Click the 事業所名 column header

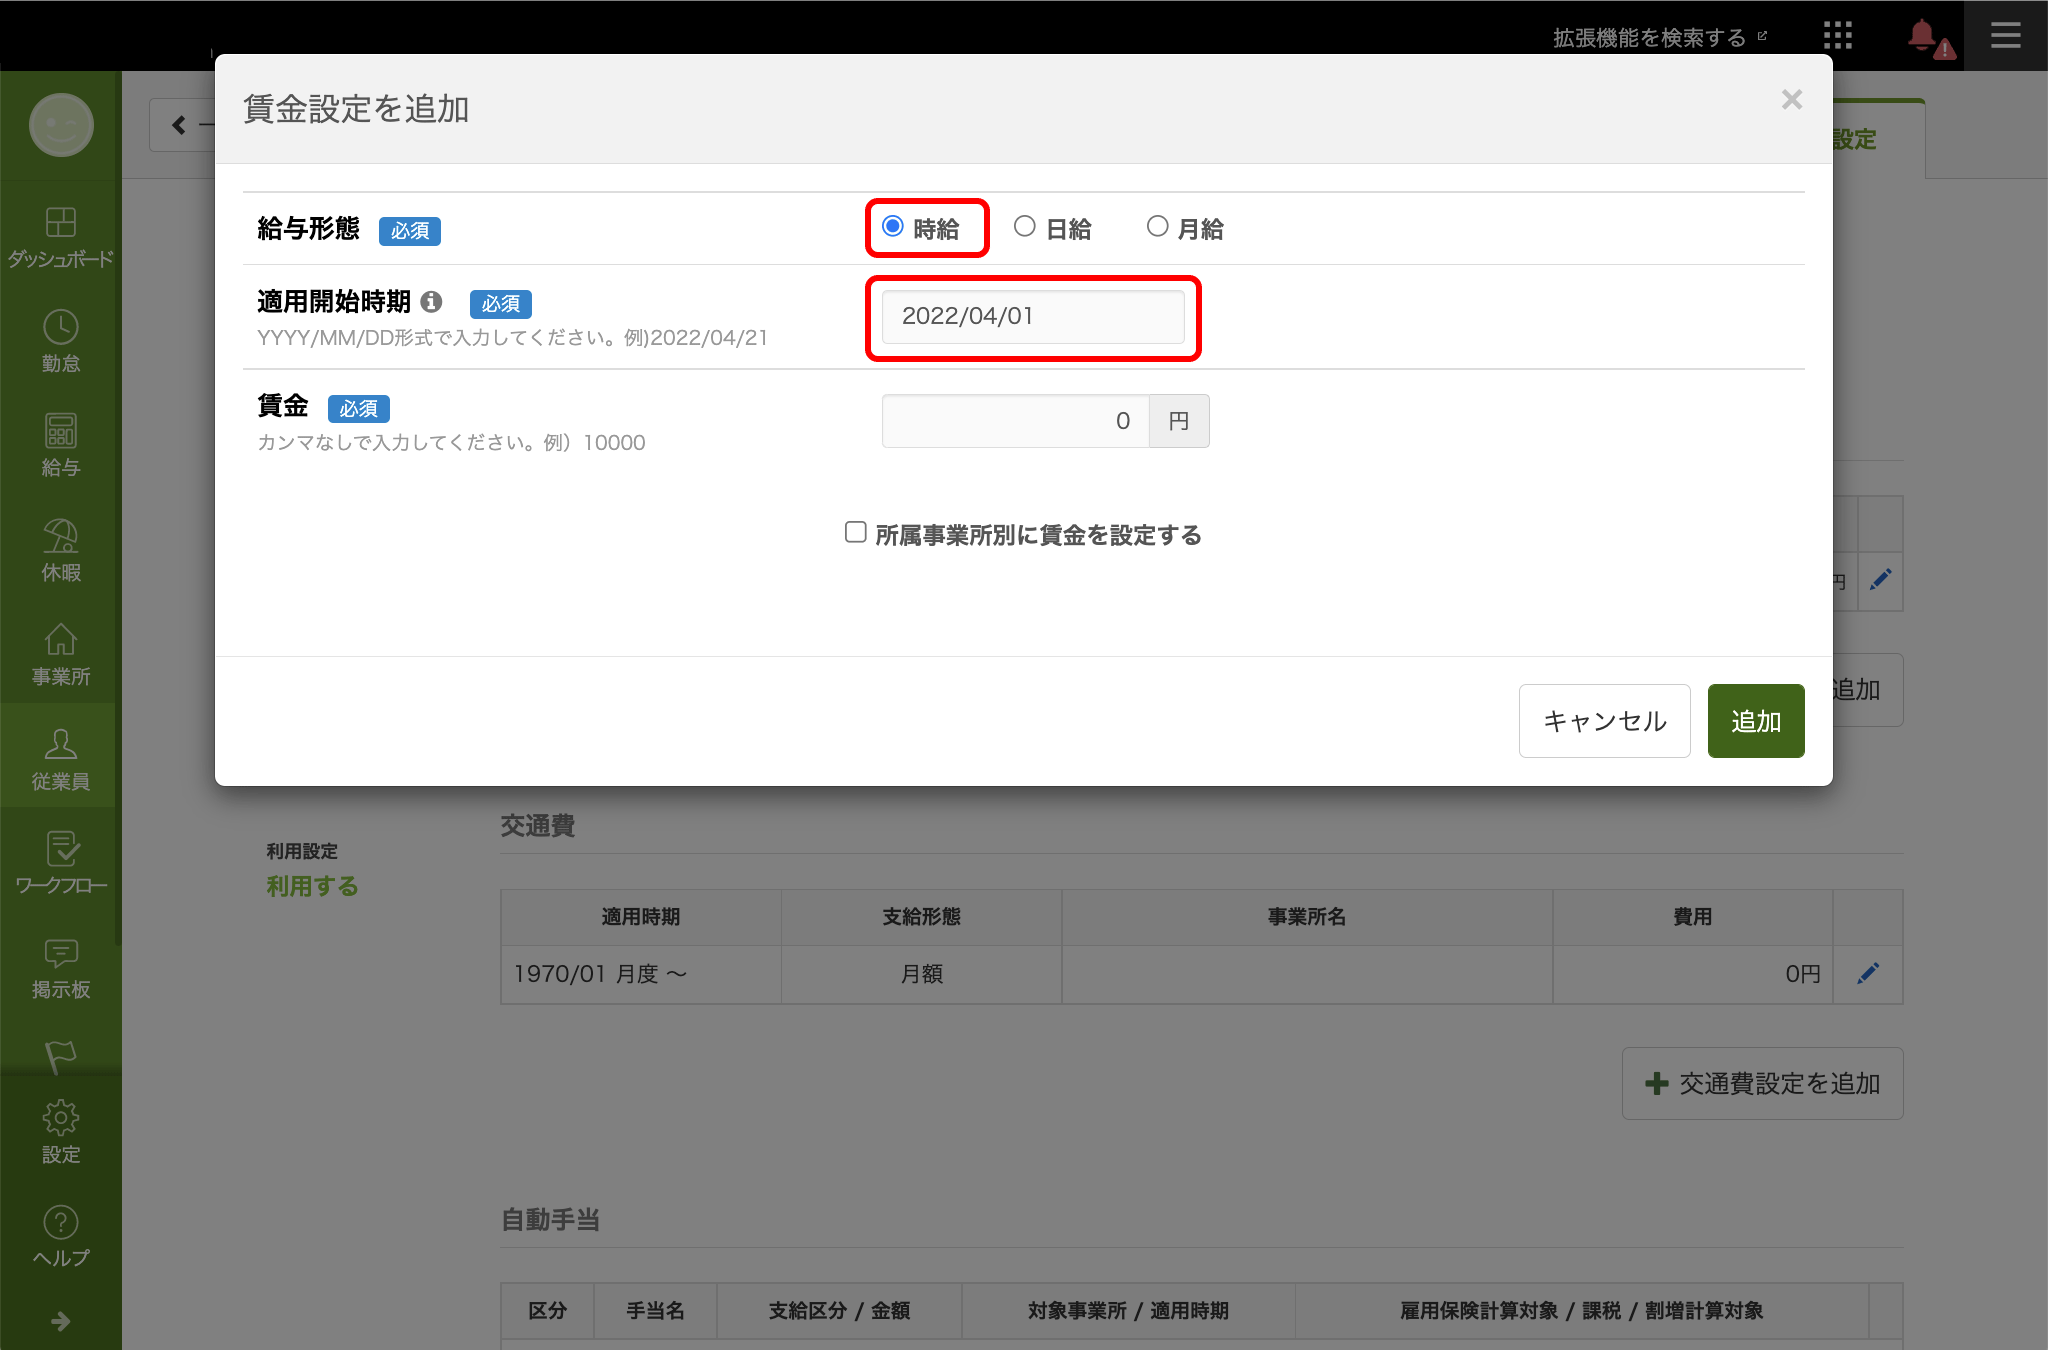coord(1307,917)
